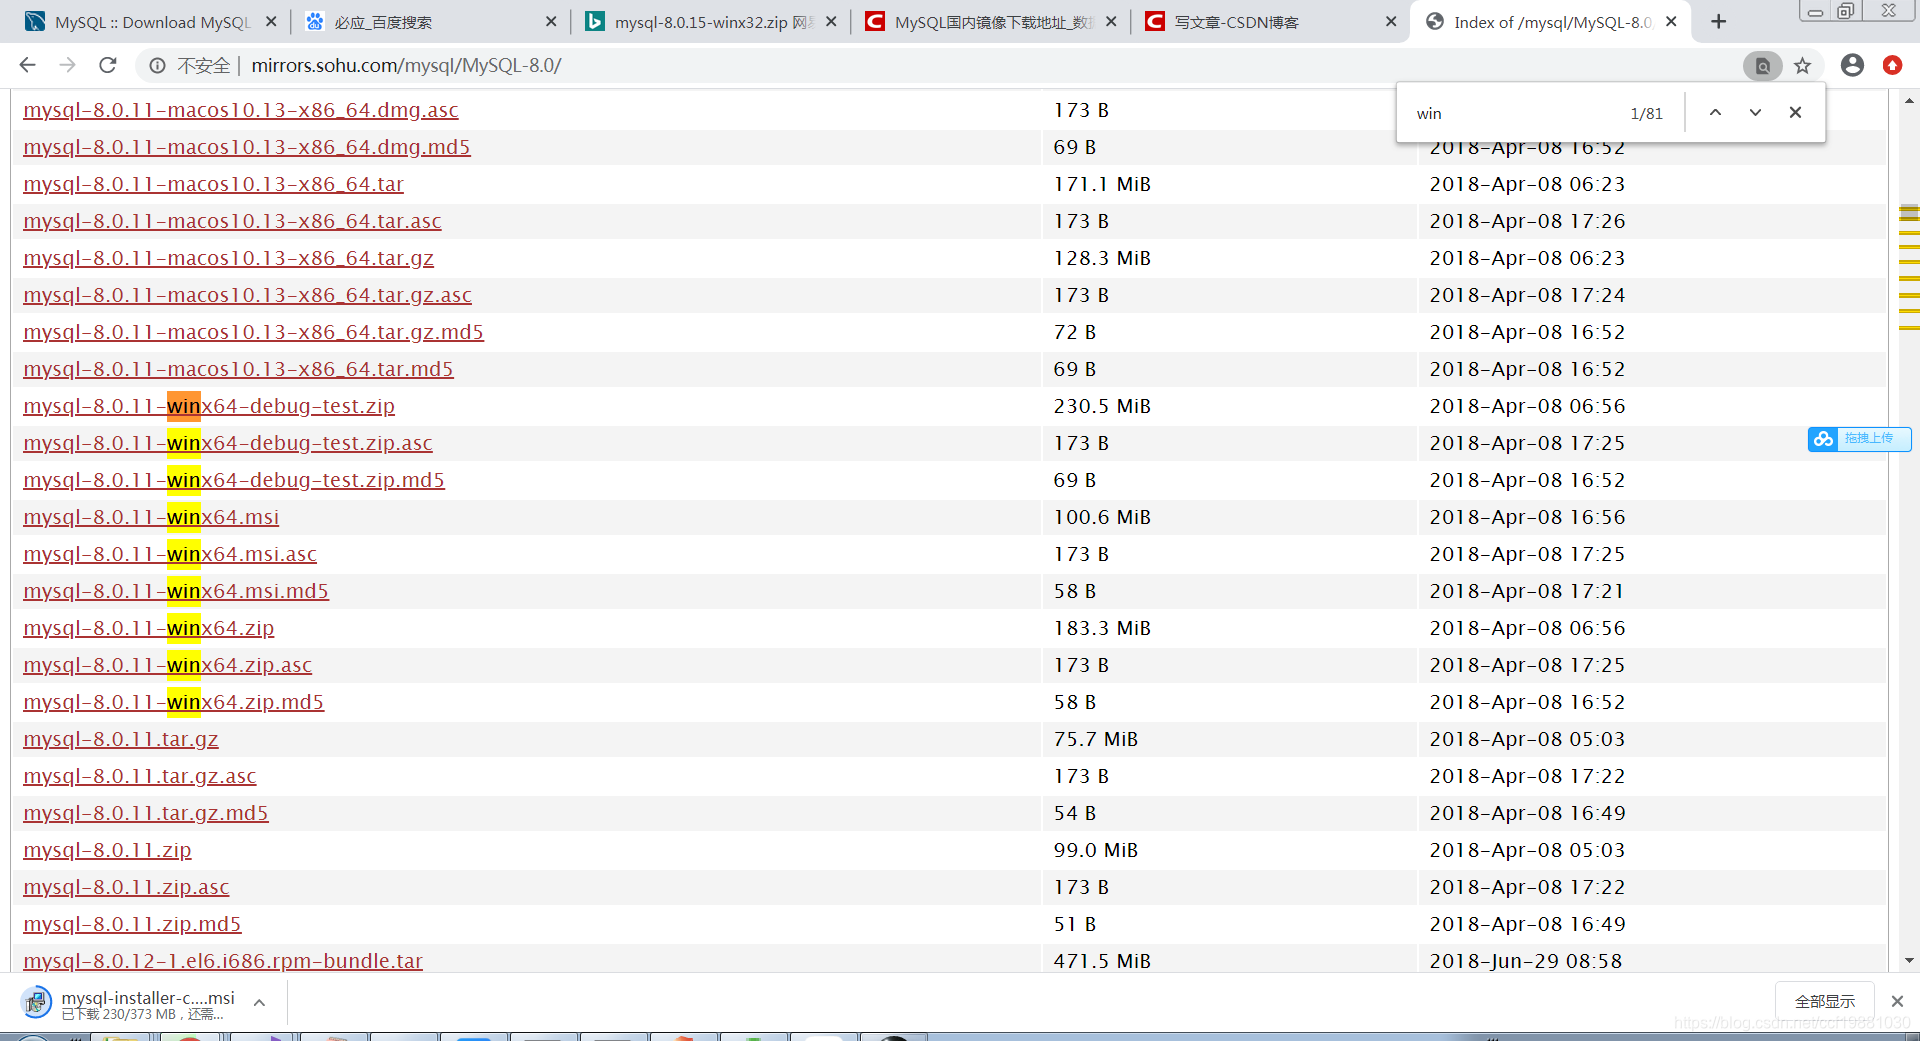
Task: Switch to 必应_百度搜索 tab
Action: tap(430, 22)
